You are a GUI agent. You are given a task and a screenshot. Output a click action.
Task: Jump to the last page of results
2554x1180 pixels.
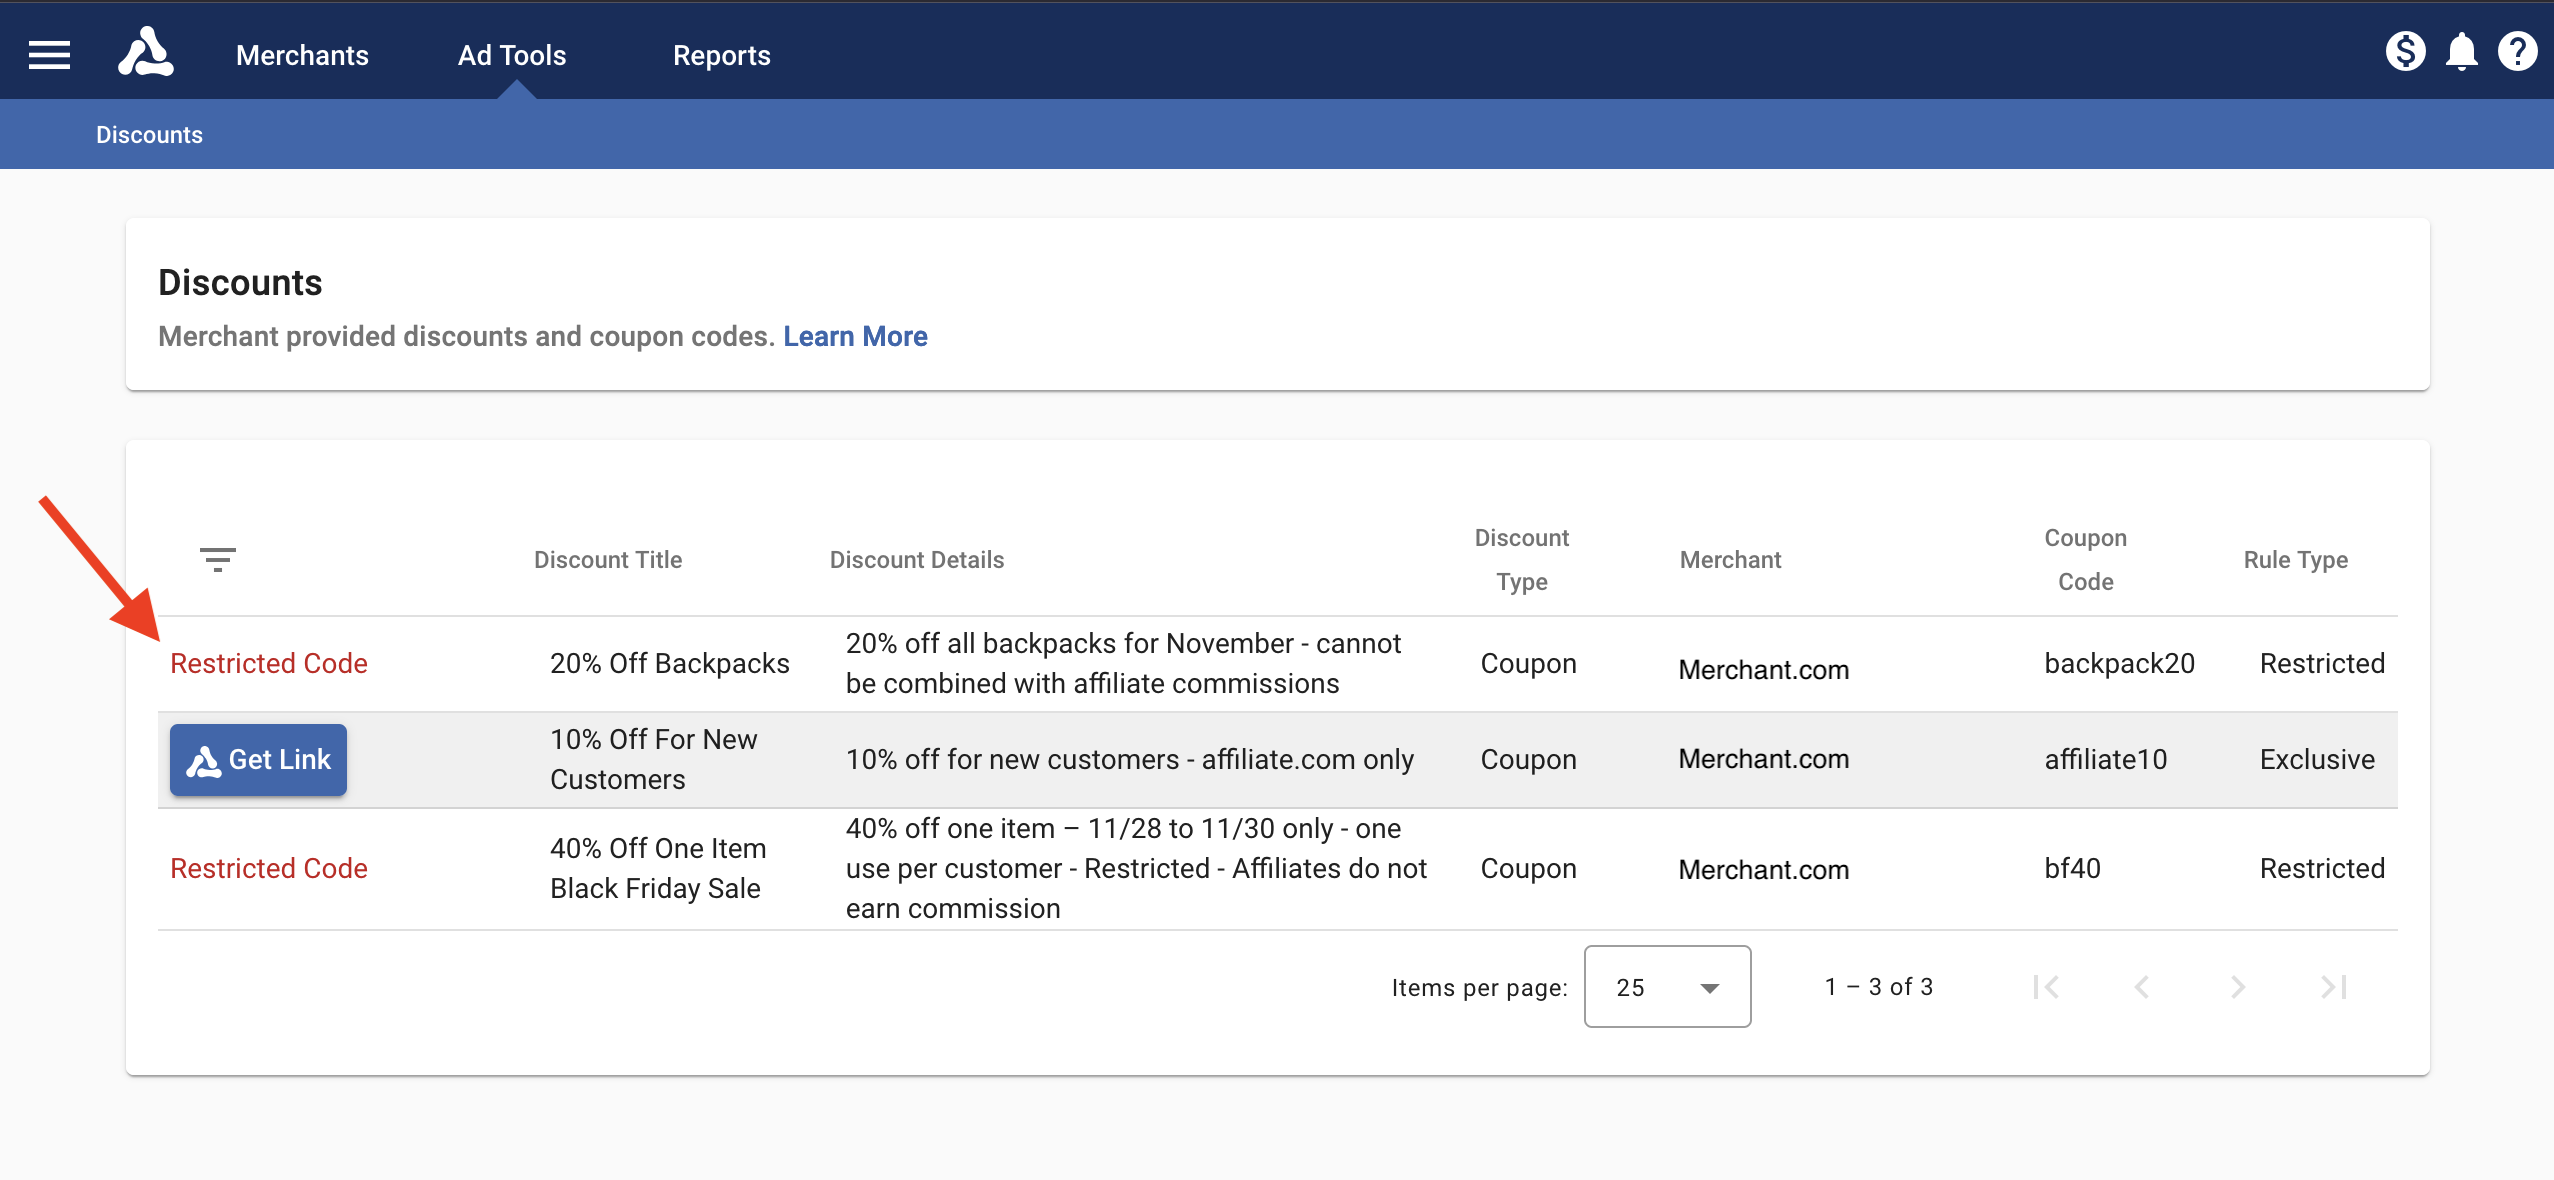pyautogui.click(x=2333, y=987)
